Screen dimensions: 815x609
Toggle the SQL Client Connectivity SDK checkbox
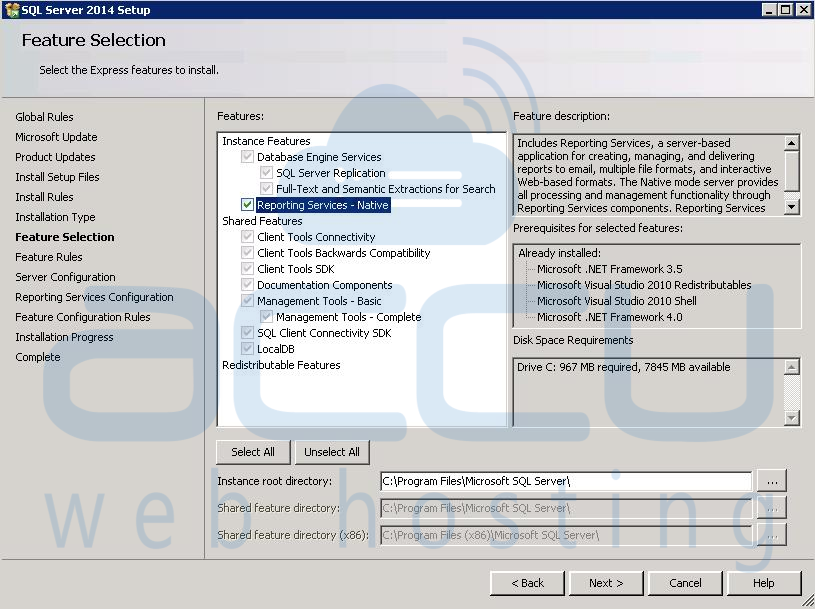(247, 333)
